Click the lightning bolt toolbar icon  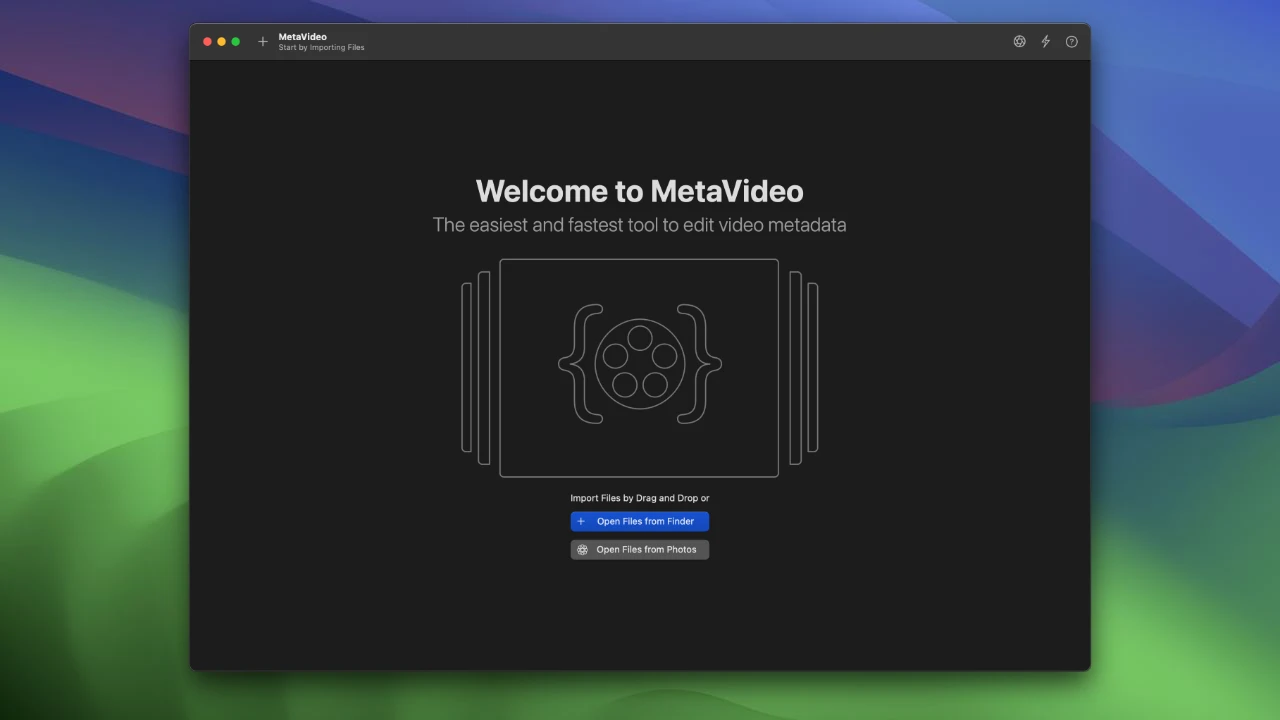pos(1046,42)
